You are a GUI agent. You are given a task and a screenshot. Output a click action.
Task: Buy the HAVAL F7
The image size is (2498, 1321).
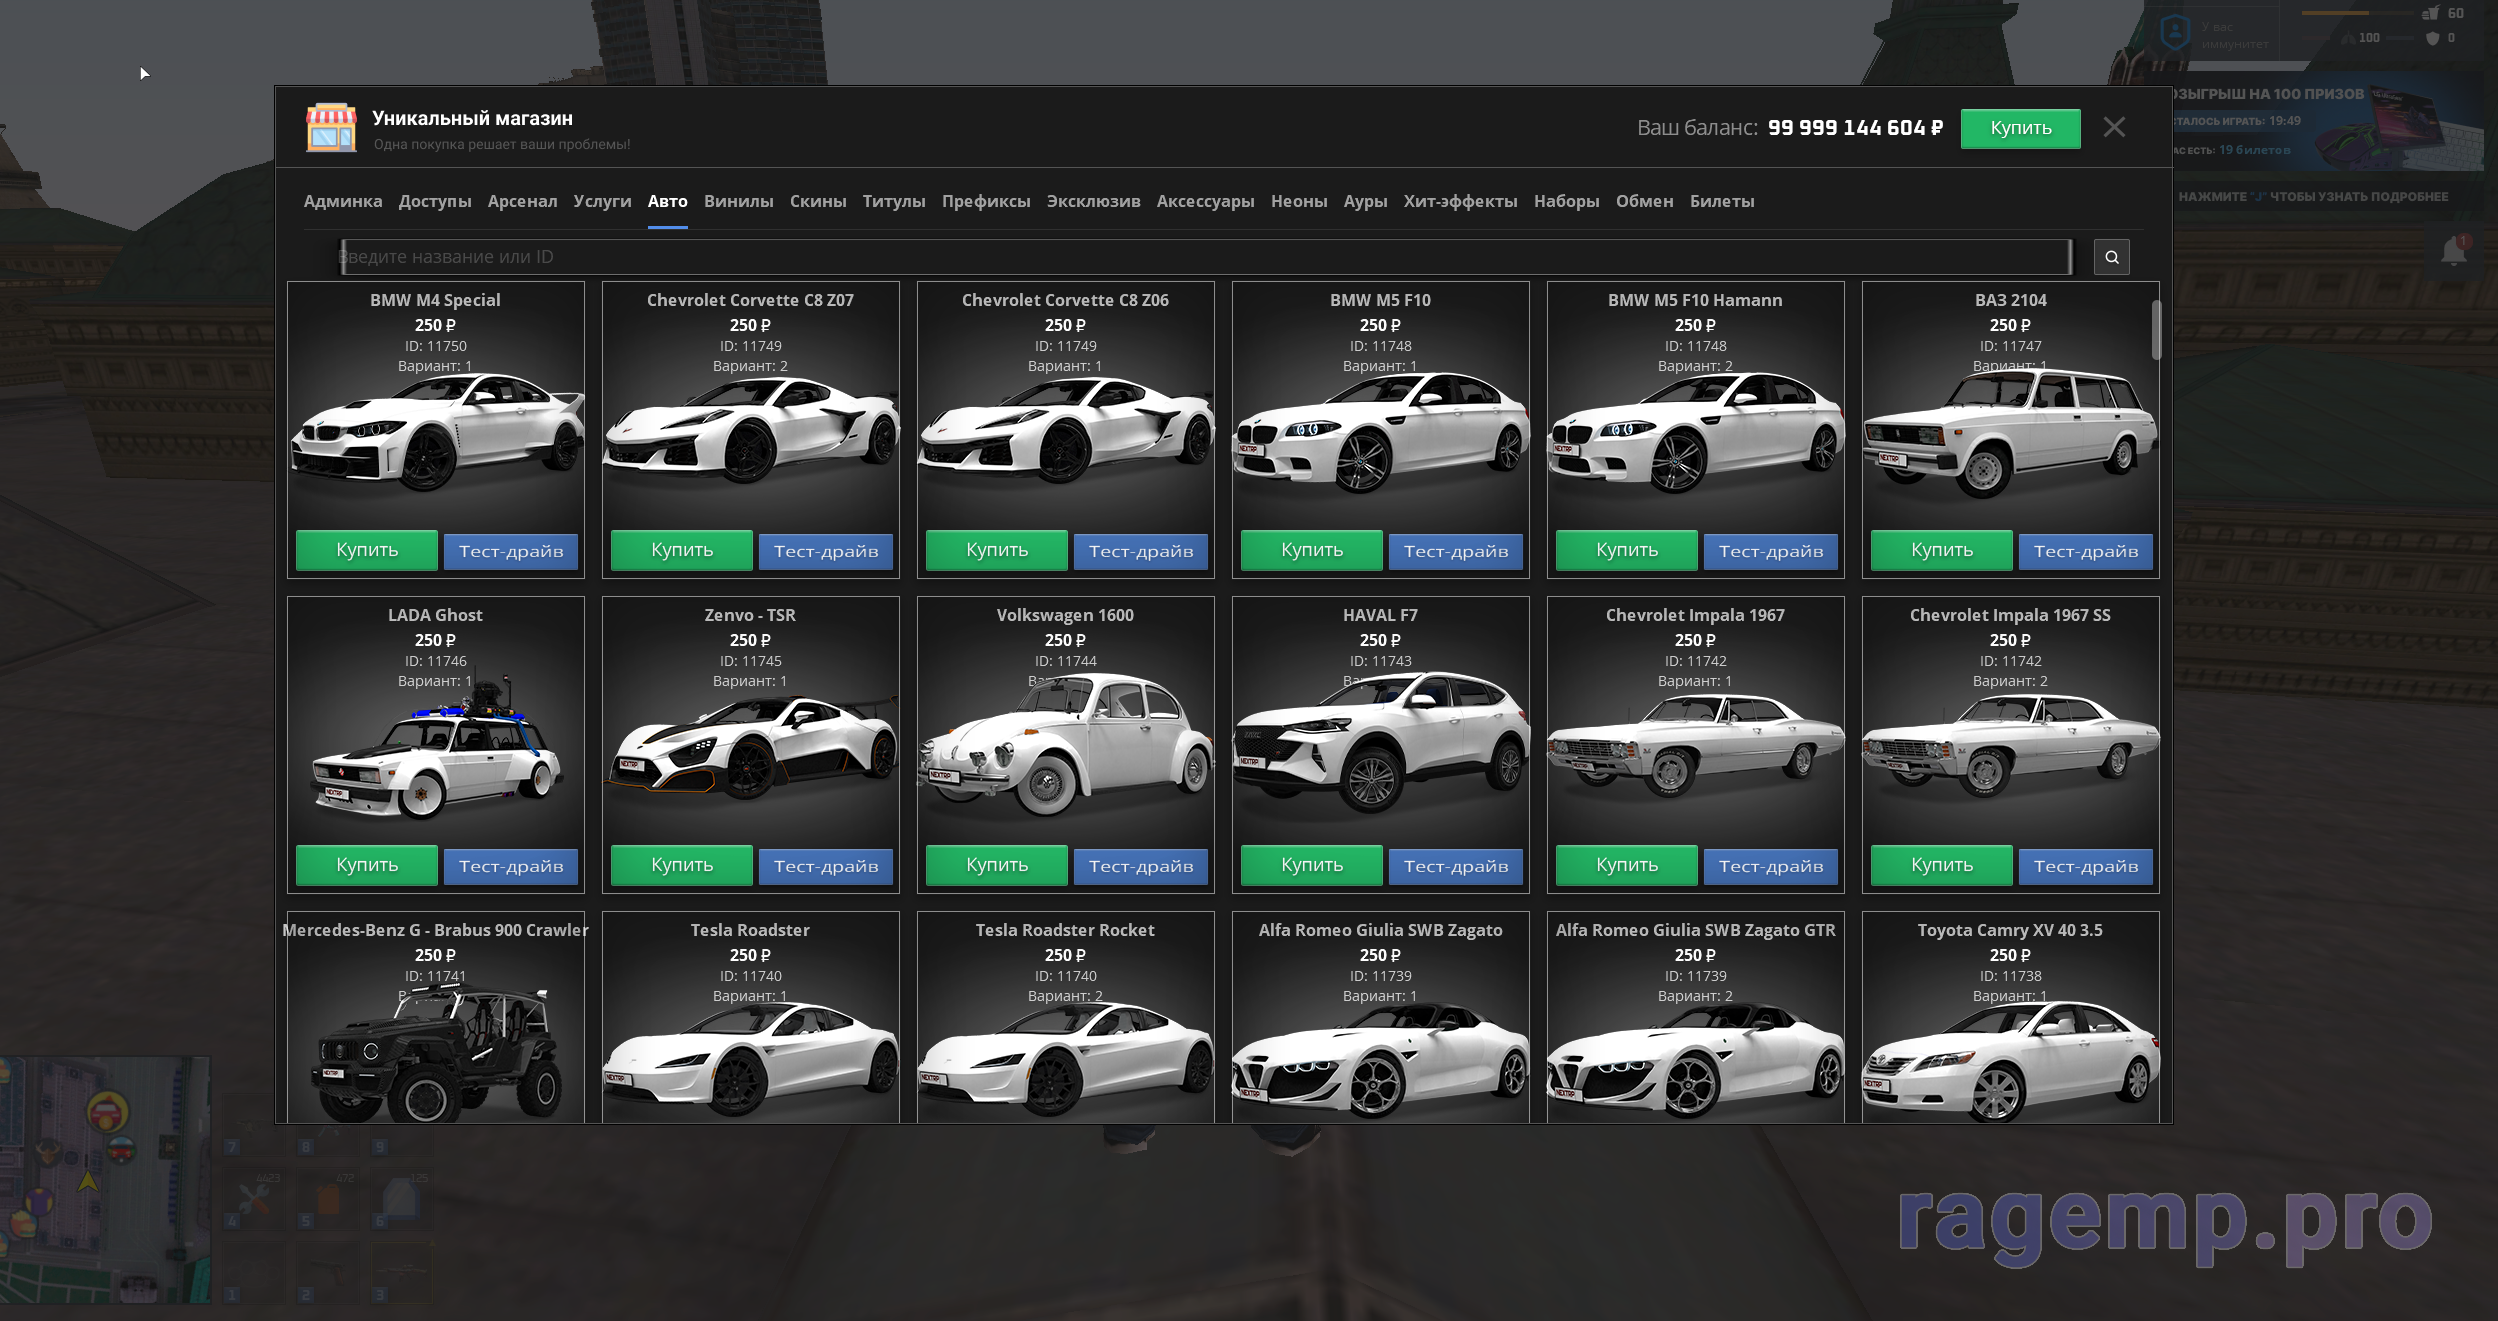pyautogui.click(x=1312, y=865)
